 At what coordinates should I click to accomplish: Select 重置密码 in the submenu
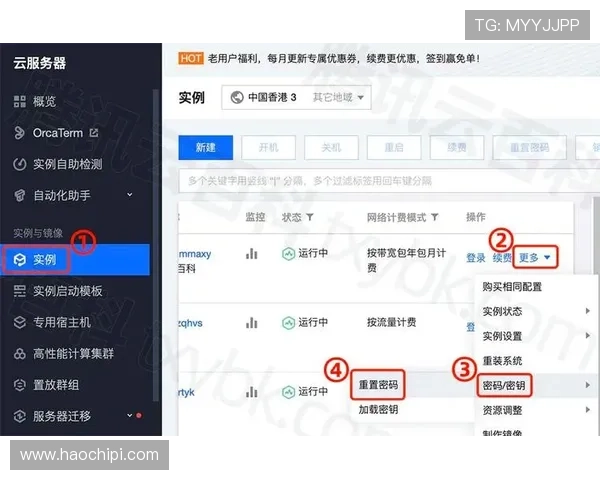pos(378,385)
